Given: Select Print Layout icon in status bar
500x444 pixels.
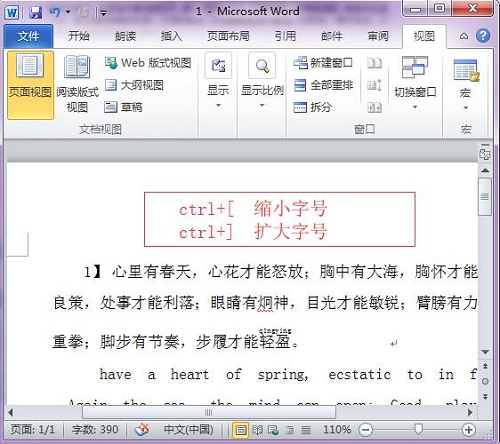Looking at the screenshot, I should tap(240, 430).
